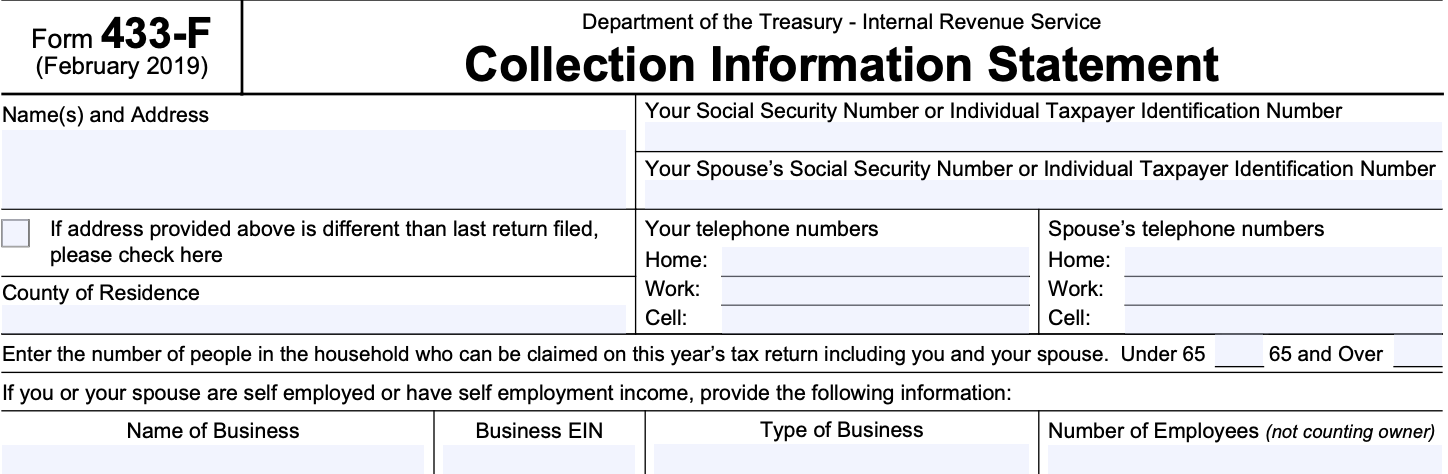This screenshot has width=1448, height=474.
Task: Click the Collection Information Statement heading
Action: (841, 64)
